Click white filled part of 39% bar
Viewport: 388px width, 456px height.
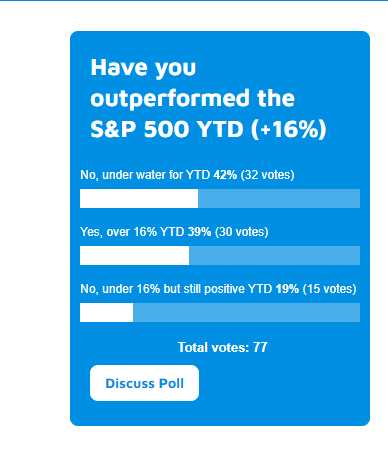[135, 256]
